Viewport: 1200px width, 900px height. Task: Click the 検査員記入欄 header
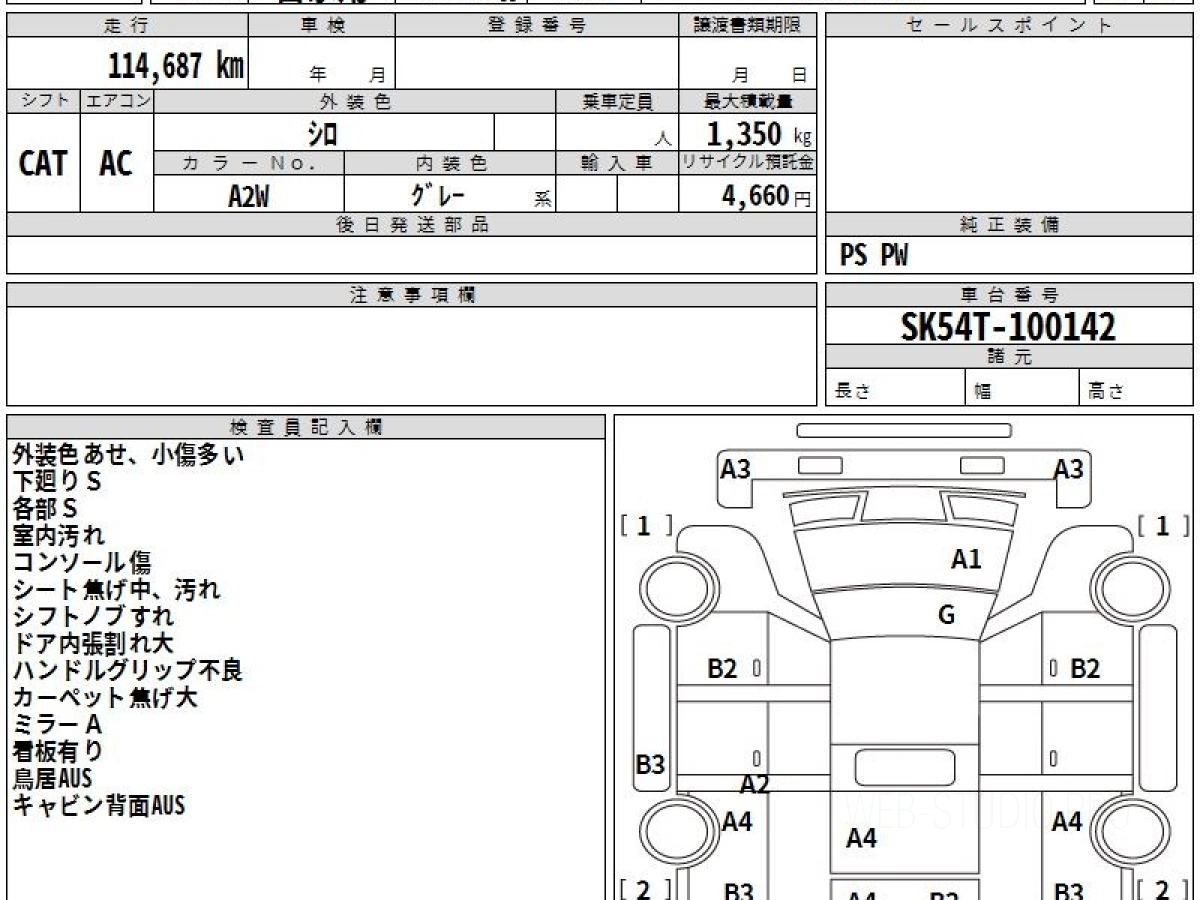click(x=306, y=427)
